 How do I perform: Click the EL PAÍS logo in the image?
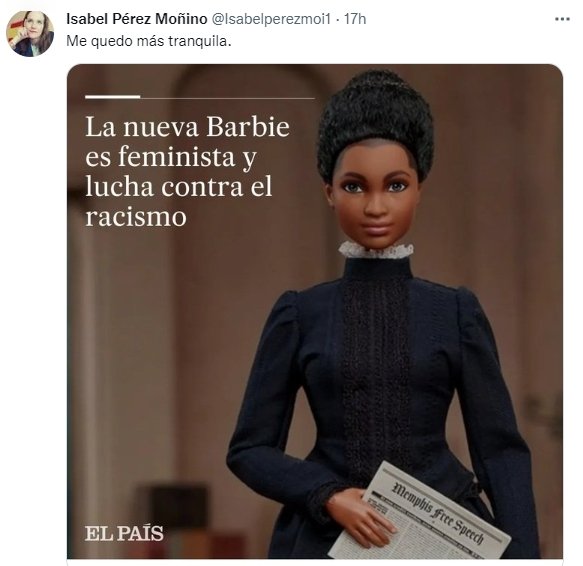tap(124, 533)
